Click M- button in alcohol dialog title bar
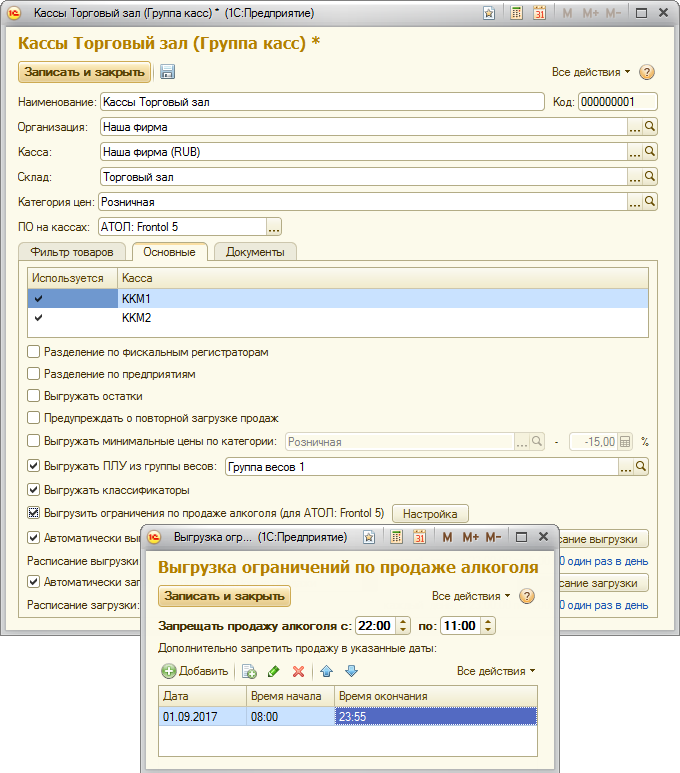Screen dimensions: 680x773 click(x=493, y=537)
